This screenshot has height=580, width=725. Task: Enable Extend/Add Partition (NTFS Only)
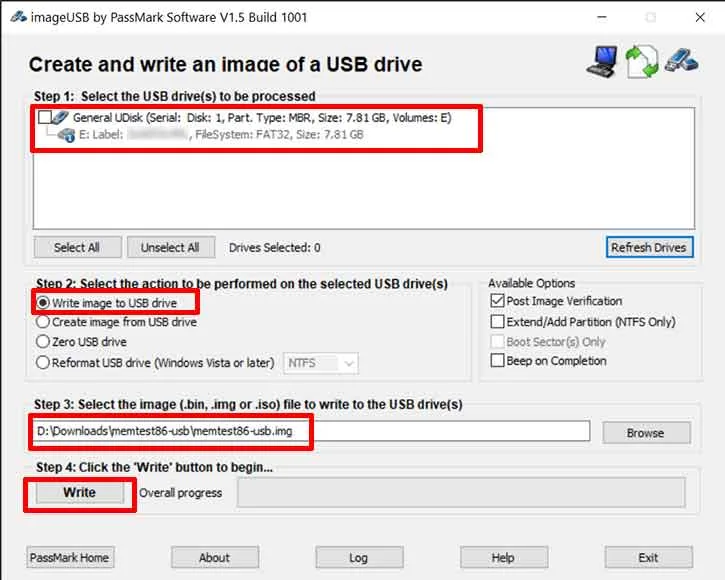pos(497,321)
